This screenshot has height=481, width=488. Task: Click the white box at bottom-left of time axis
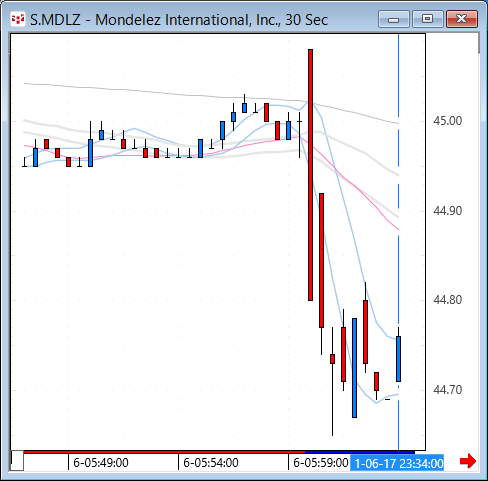pos(17,460)
